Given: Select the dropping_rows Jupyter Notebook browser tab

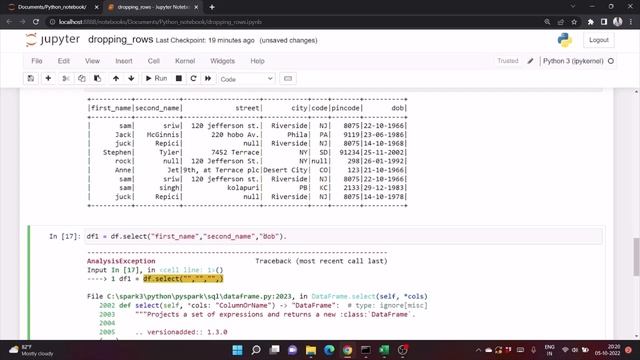Looking at the screenshot, I should [153, 7].
